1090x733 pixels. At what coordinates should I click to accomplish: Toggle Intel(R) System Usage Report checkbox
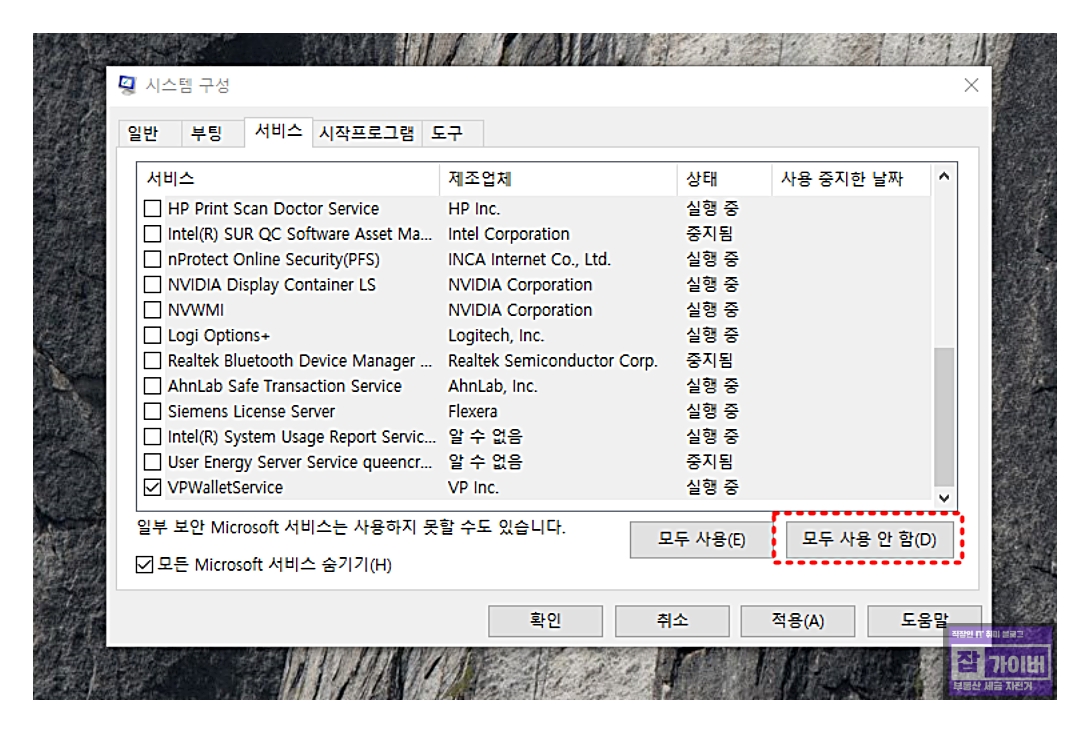click(x=152, y=437)
